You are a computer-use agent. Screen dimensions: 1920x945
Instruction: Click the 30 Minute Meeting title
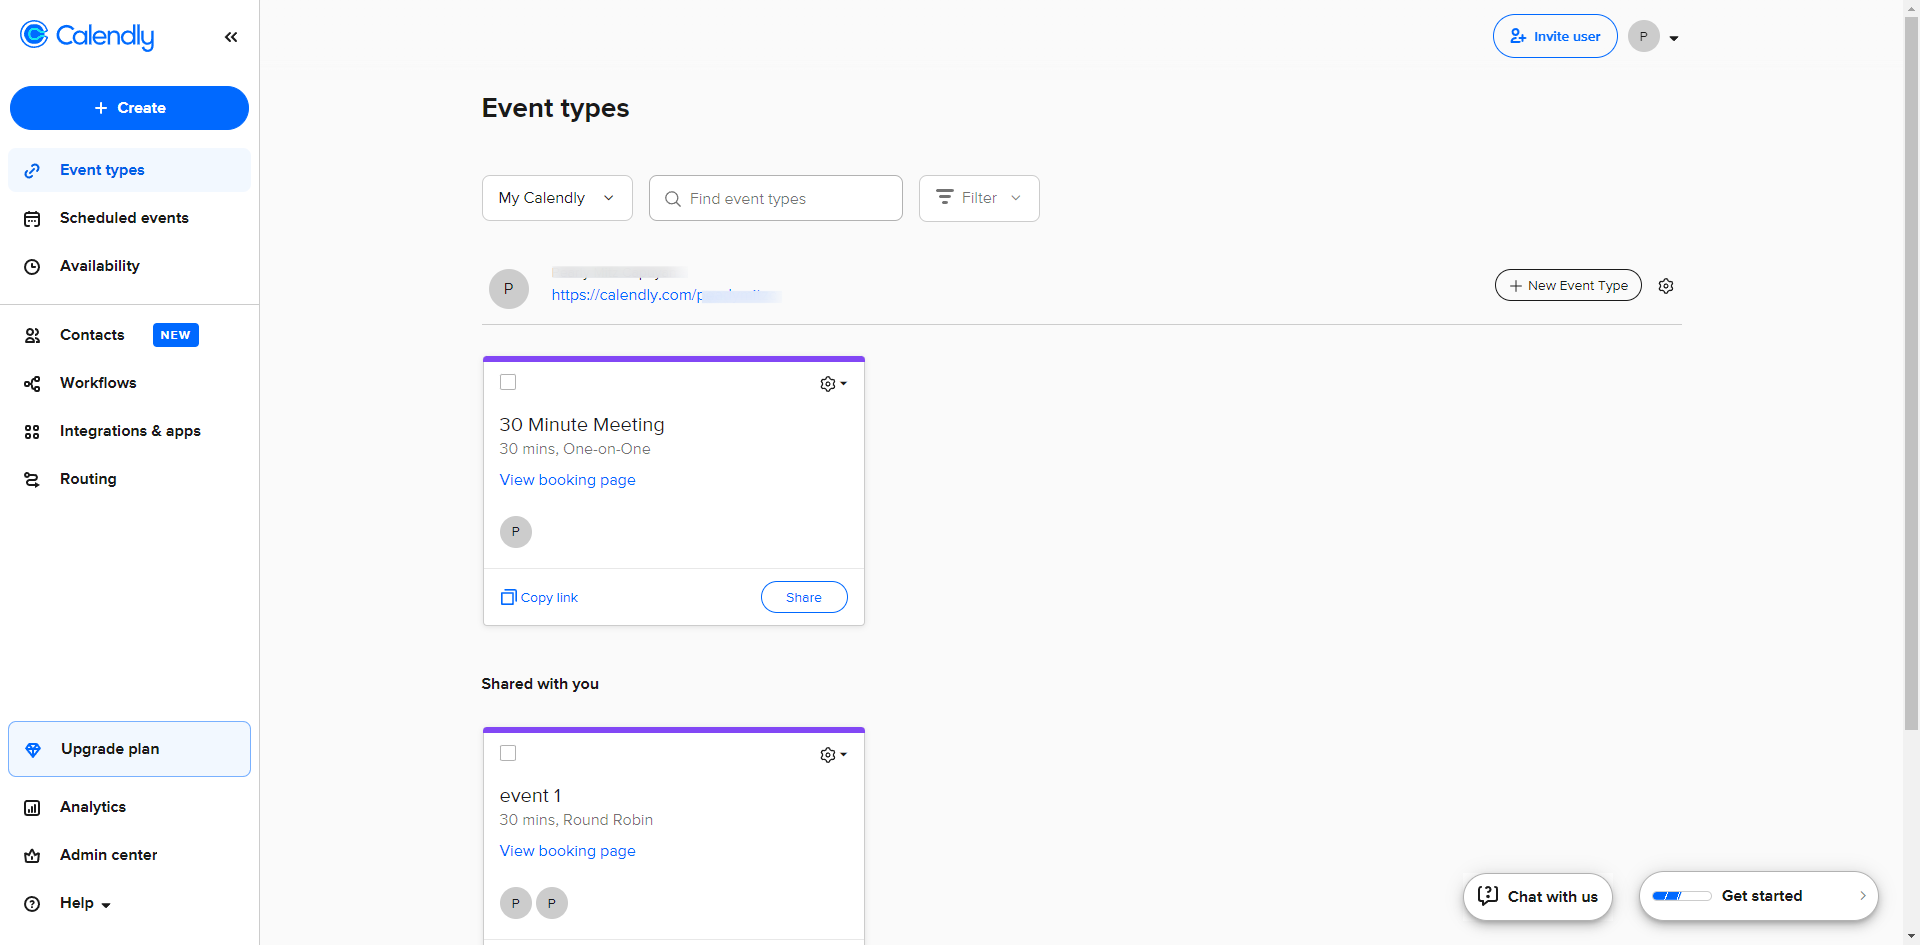tap(582, 425)
